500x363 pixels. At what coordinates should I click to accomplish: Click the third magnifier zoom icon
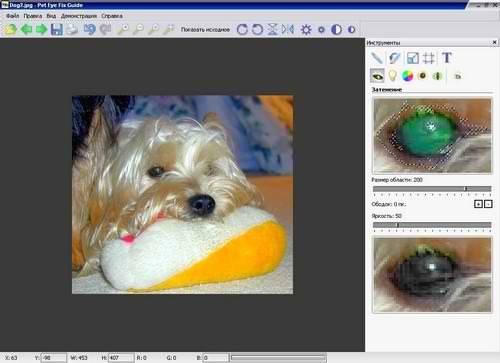tap(153, 29)
